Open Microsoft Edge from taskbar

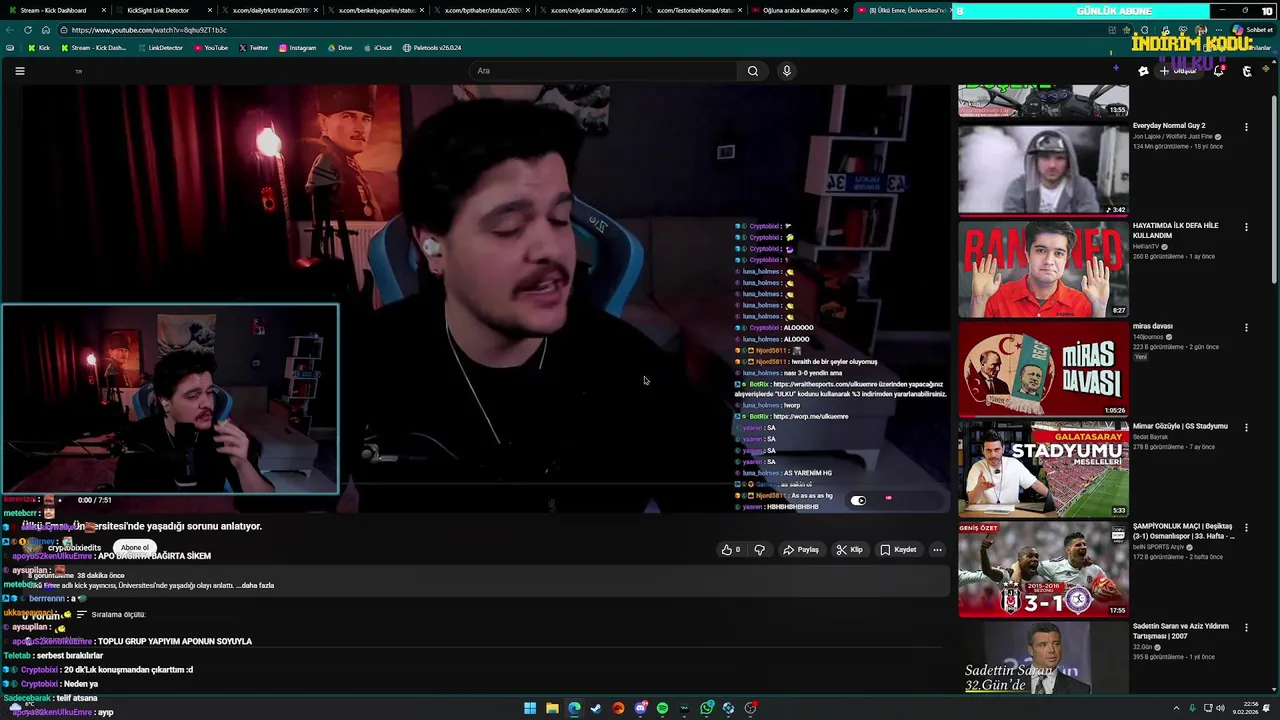(574, 708)
